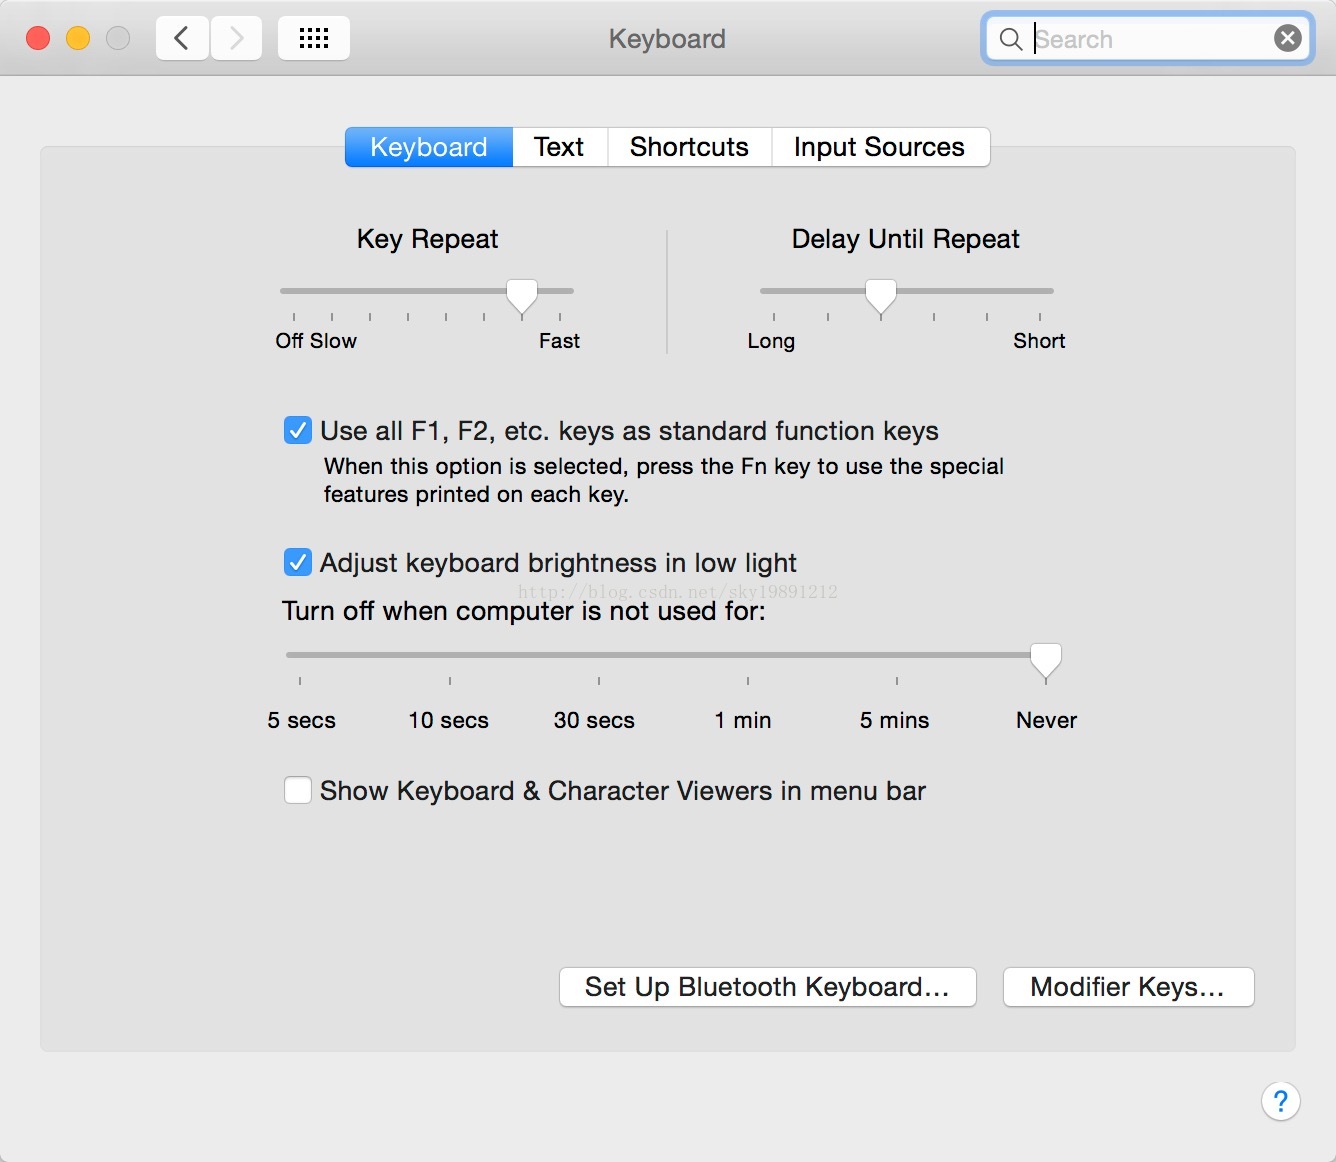Go forward with the right chevron button
This screenshot has height=1162, width=1336.
tap(236, 39)
